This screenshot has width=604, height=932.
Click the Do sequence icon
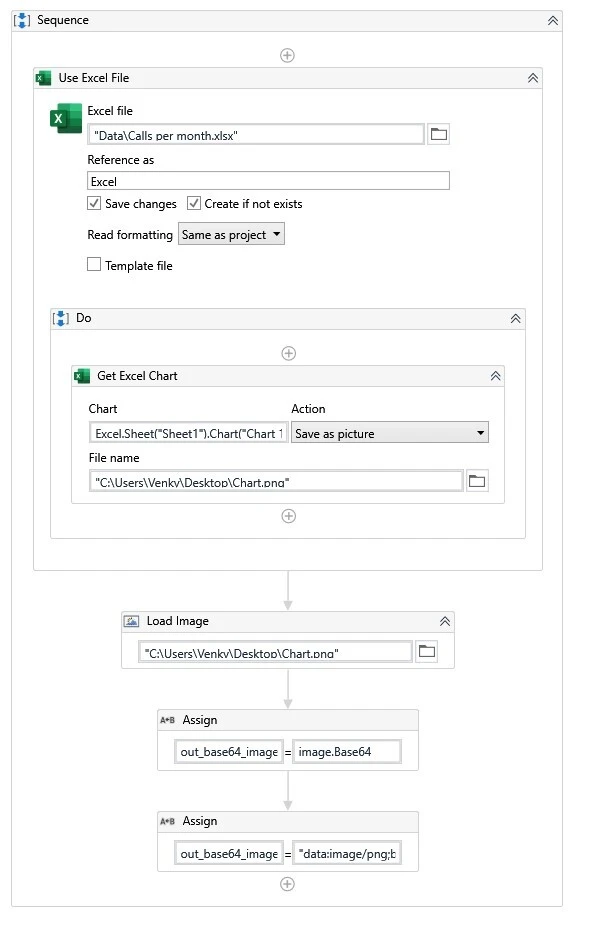tap(61, 318)
